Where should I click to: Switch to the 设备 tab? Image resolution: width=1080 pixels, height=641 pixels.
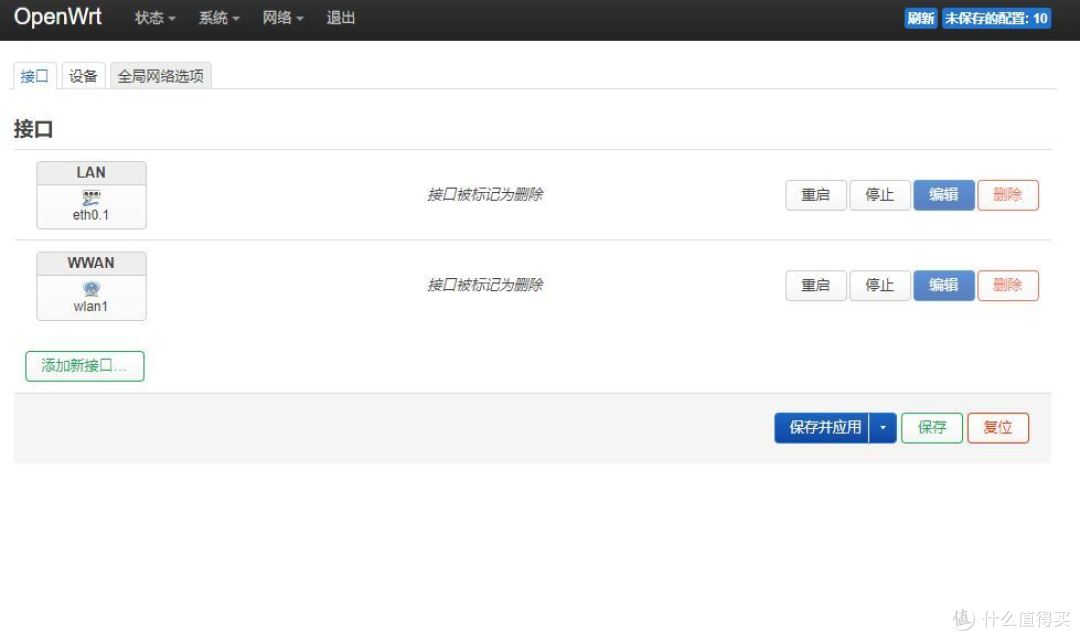tap(83, 76)
